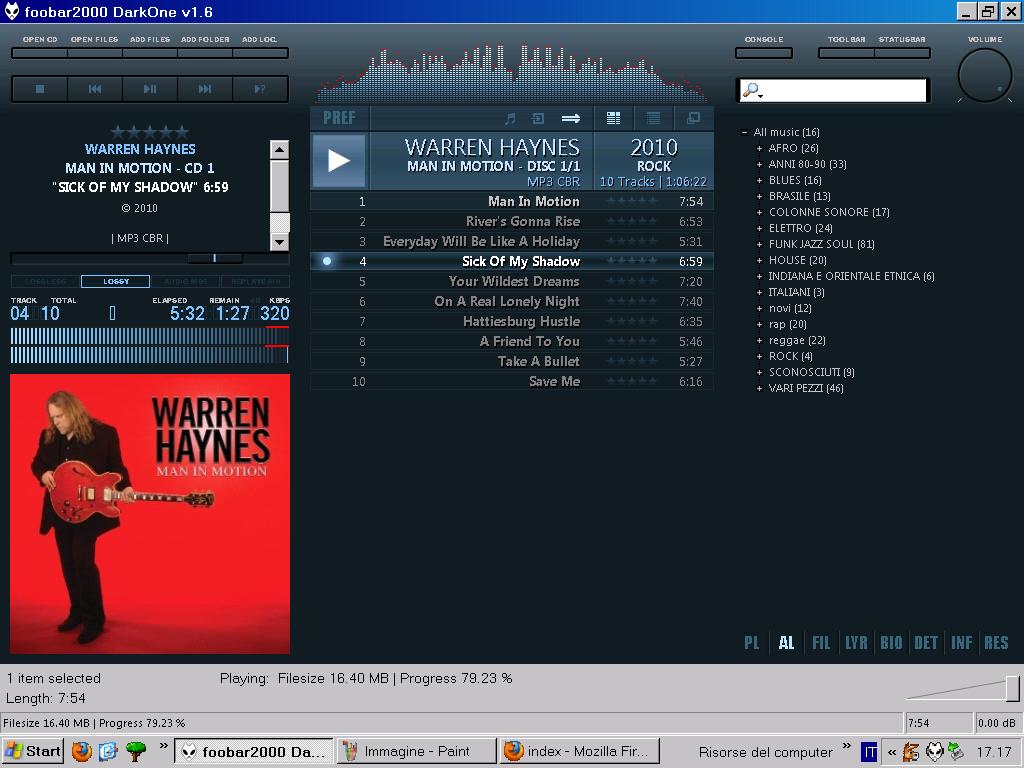
Task: Switch to the AL panel tab
Action: [x=786, y=643]
